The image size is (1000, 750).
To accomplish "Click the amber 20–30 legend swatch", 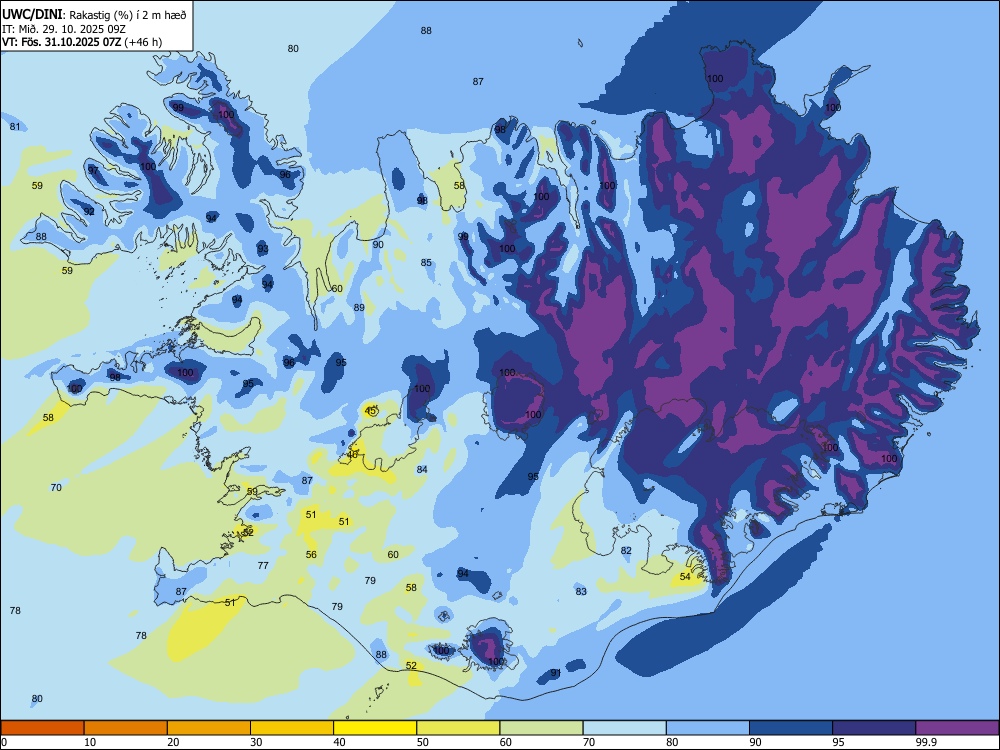I will (x=209, y=728).
